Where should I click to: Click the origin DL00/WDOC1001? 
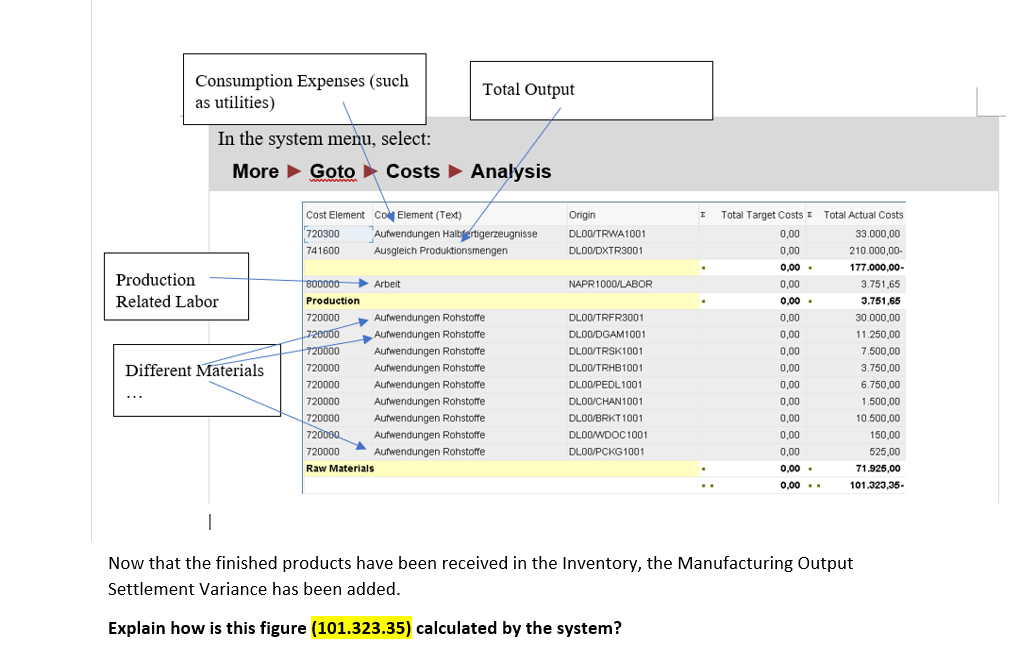click(608, 435)
